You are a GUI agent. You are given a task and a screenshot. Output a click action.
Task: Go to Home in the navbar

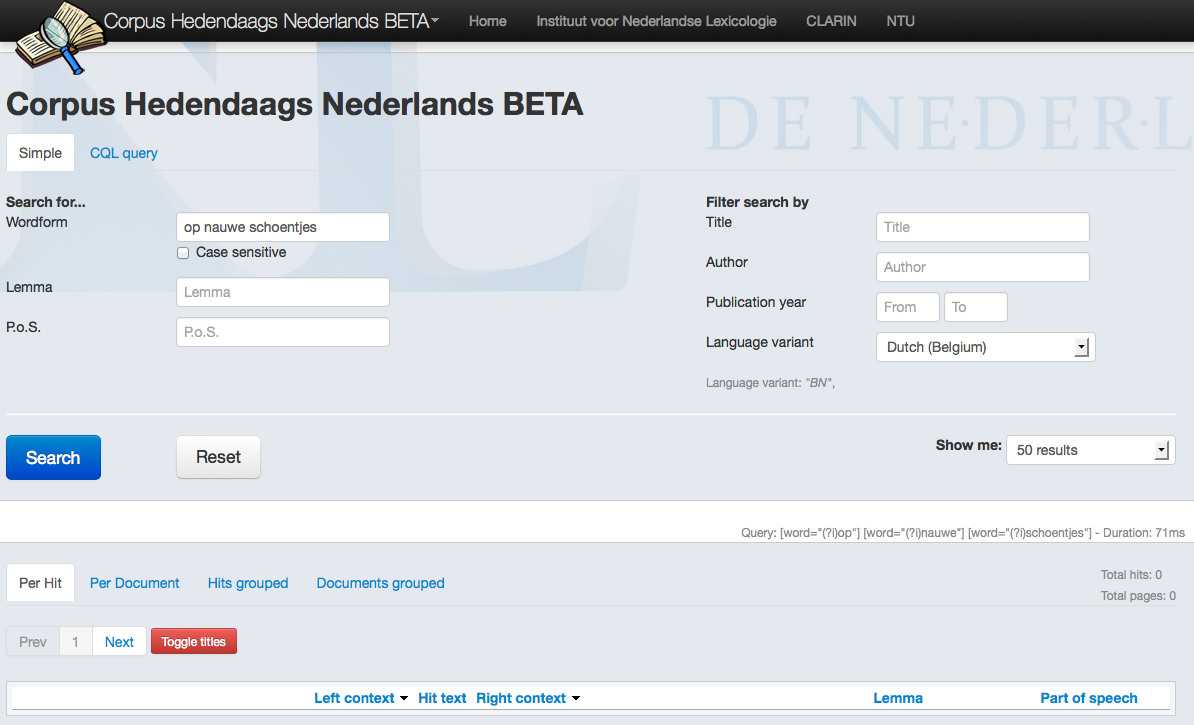pos(487,21)
